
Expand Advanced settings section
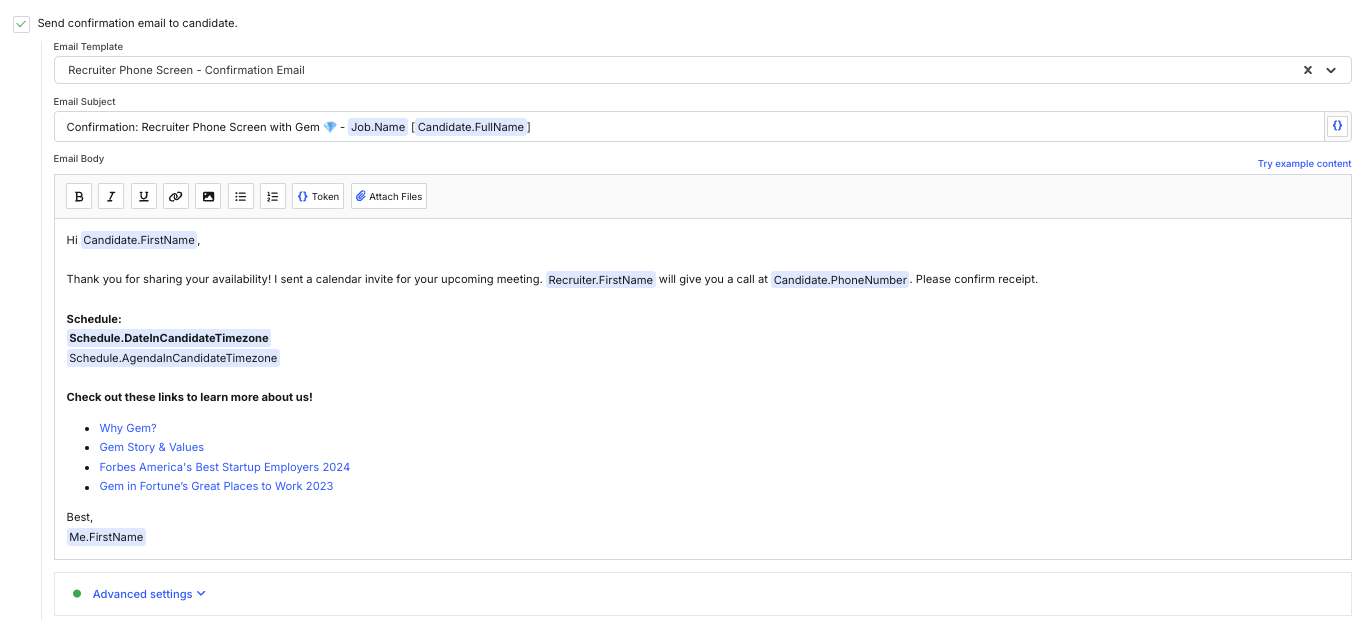point(149,594)
